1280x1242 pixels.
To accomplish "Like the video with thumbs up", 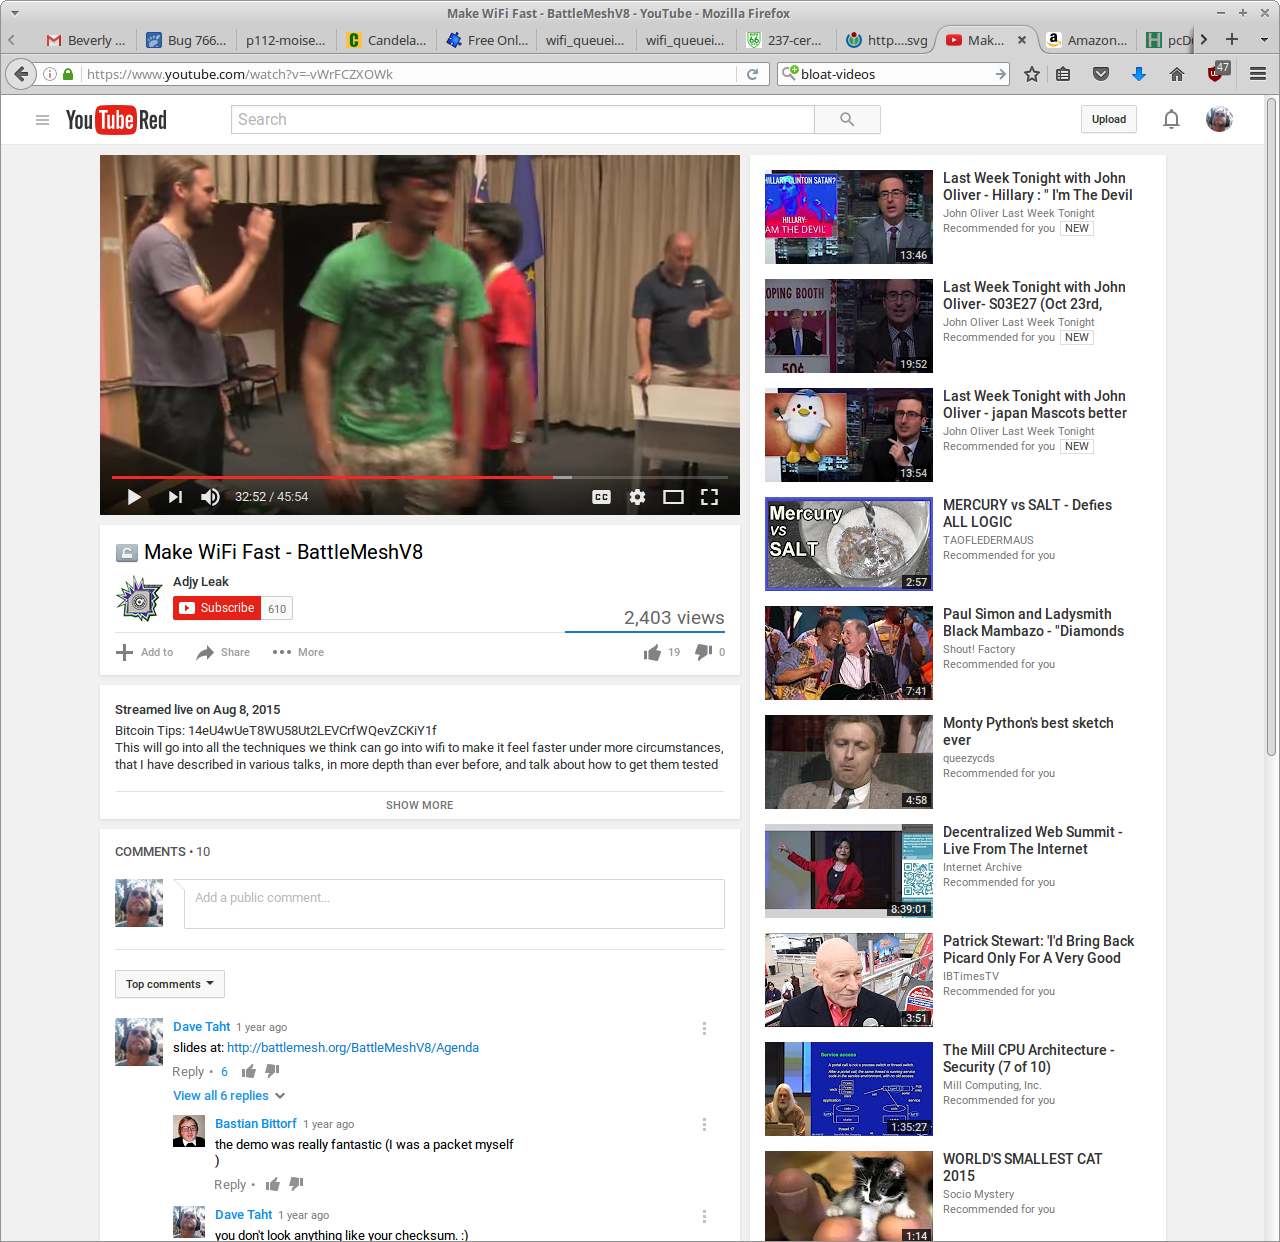I will [653, 652].
